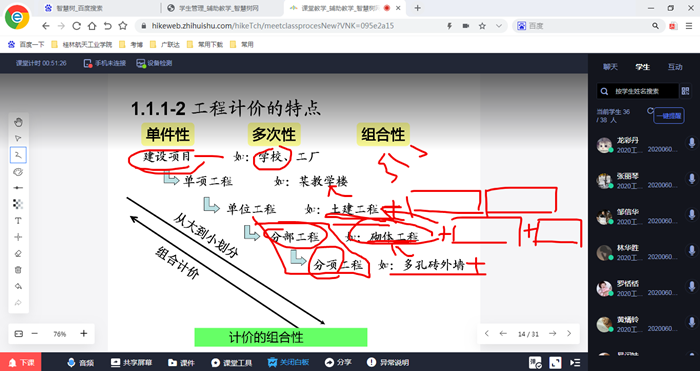The height and width of the screenshot is (371, 700).
Task: Toggle 张丽琴's microphone
Action: click(x=692, y=179)
